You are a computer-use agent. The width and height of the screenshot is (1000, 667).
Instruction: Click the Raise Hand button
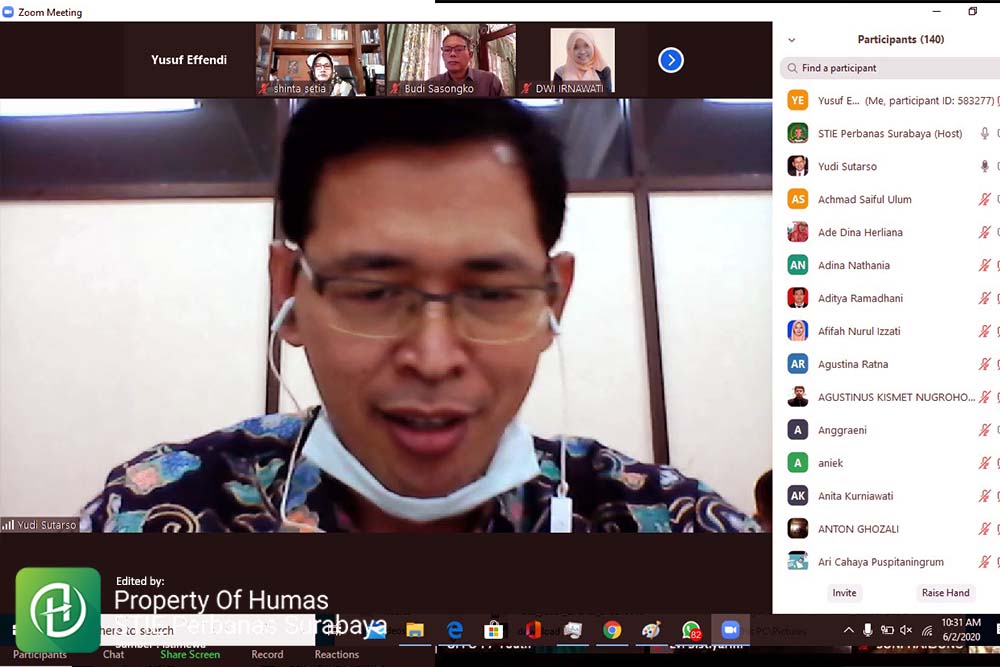(x=946, y=592)
